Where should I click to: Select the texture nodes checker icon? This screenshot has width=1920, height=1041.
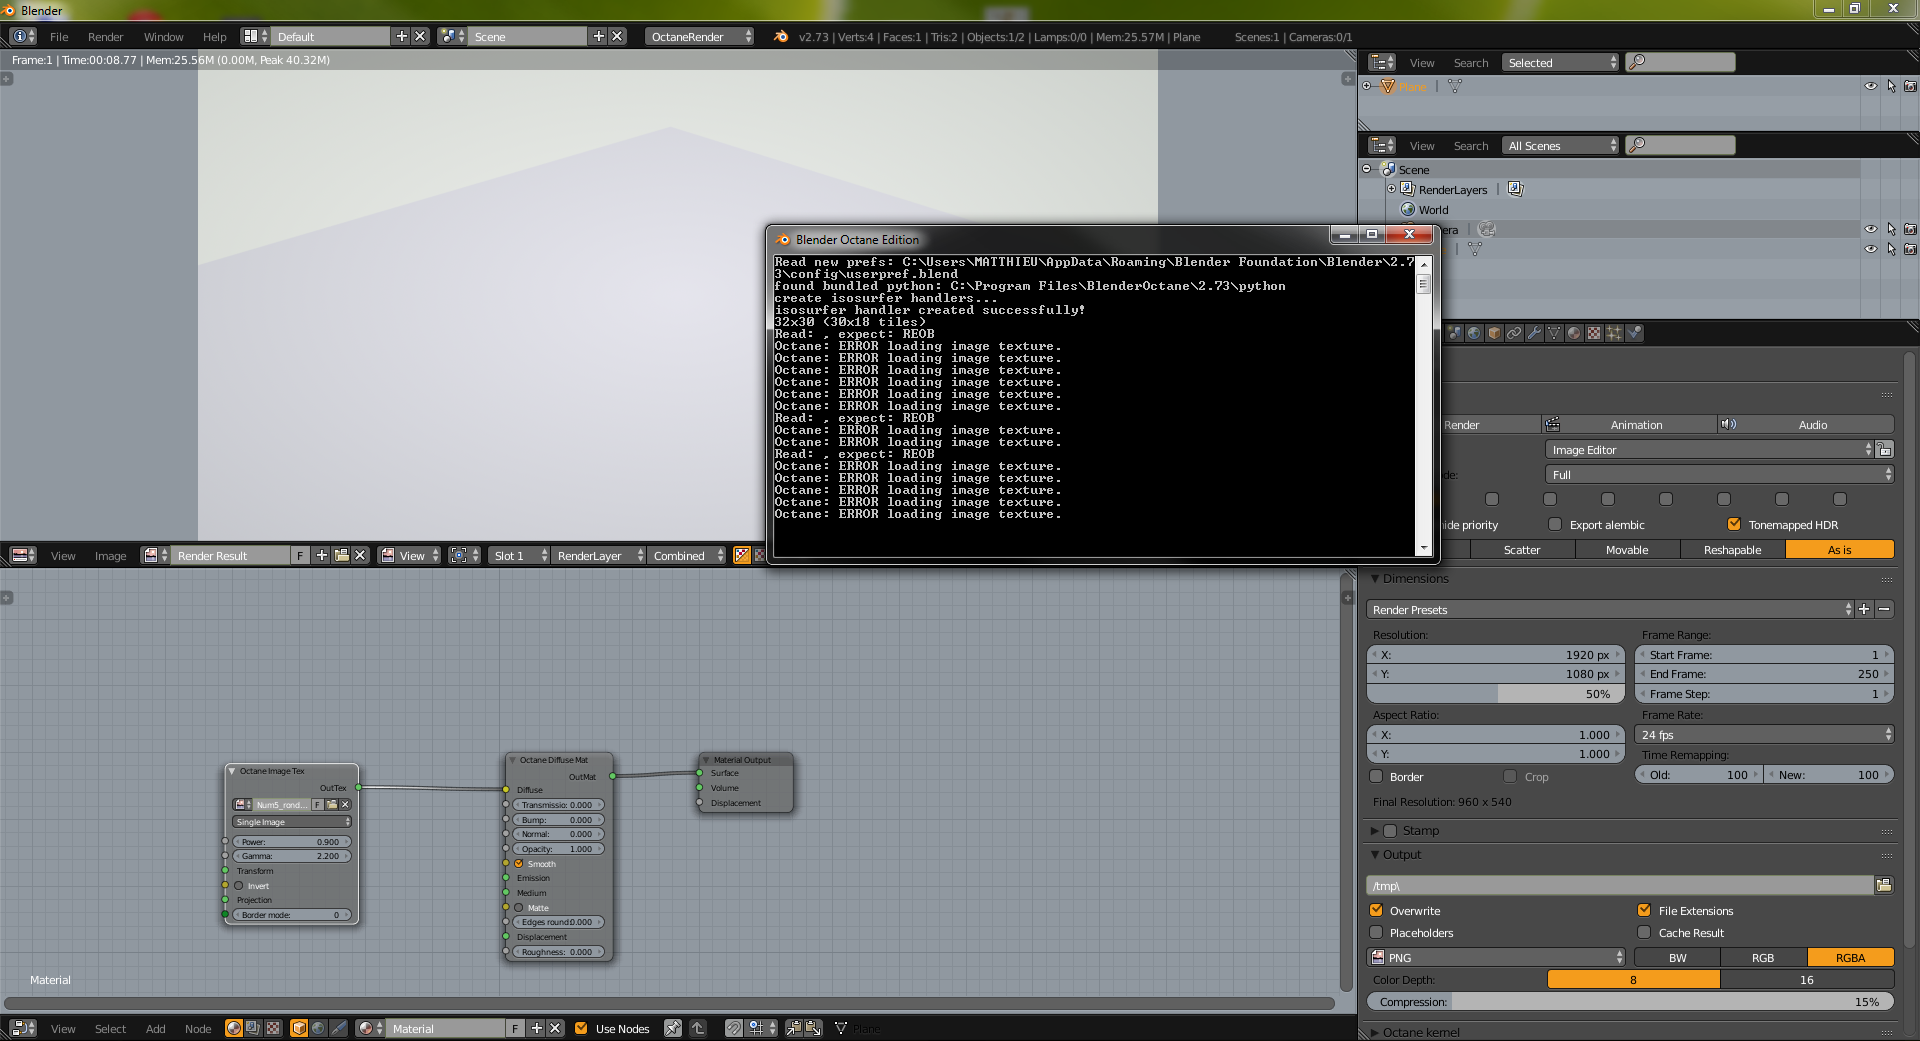coord(272,1028)
